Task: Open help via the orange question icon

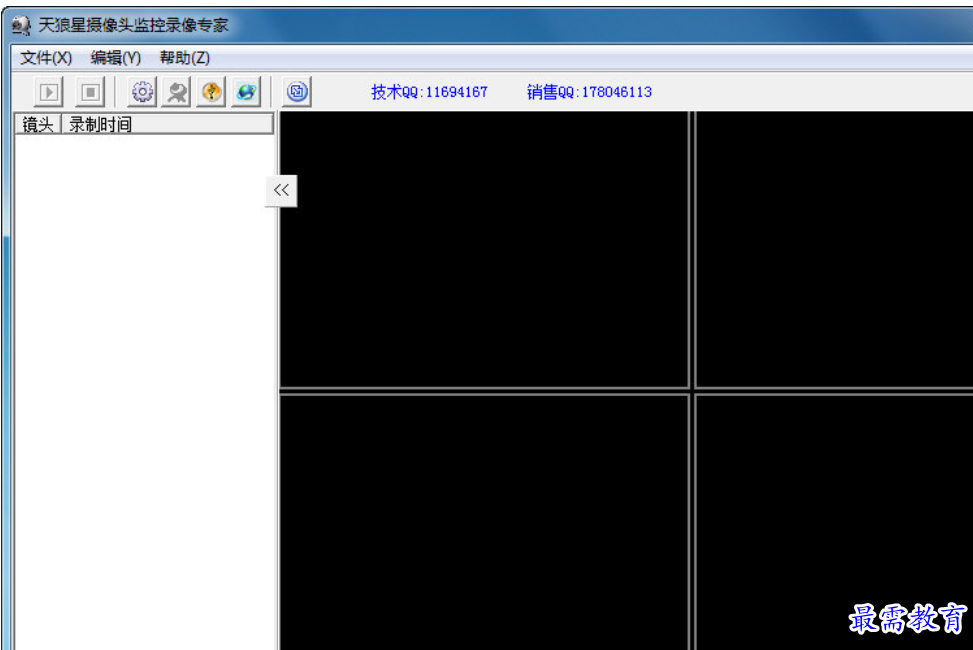Action: tap(212, 92)
